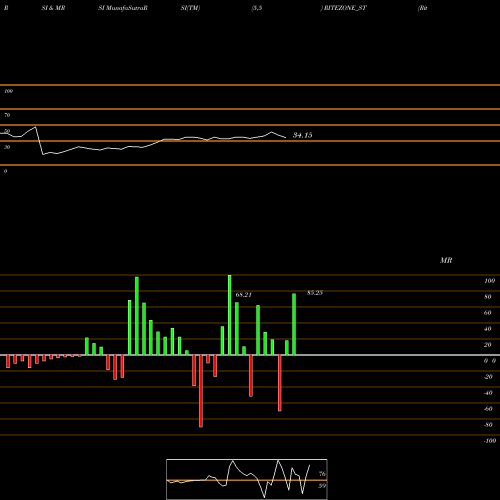The image size is (500, 500).
Task: Click the -80 label on MR scale
Action: [488, 425]
